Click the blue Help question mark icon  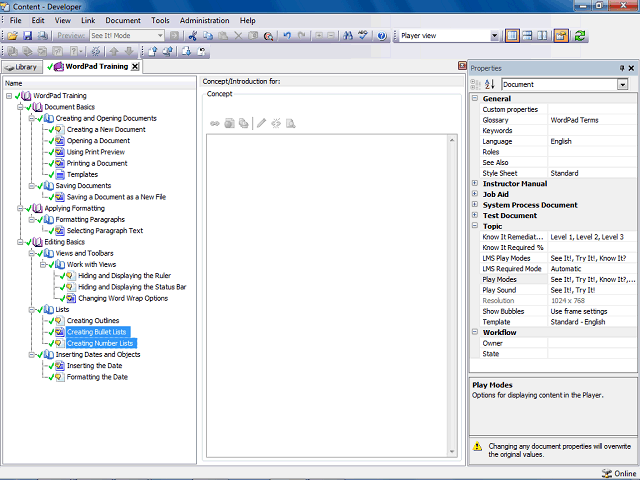(x=382, y=36)
